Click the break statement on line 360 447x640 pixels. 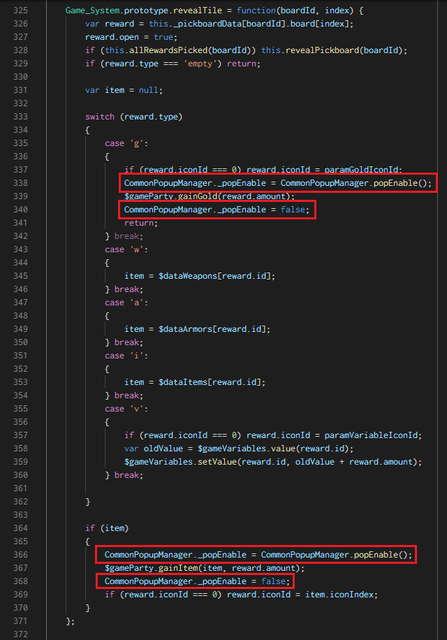[x=129, y=475]
